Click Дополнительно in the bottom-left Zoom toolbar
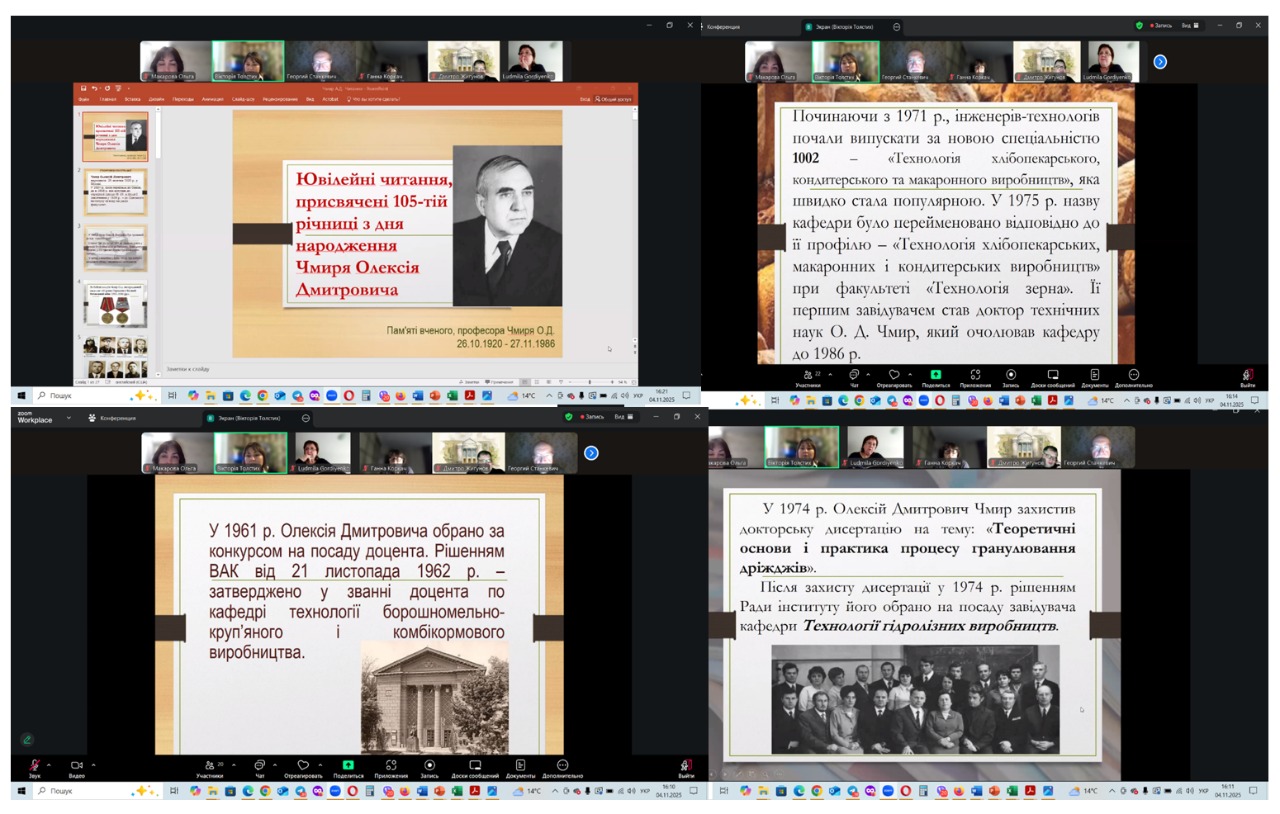This screenshot has width=1280, height=814. point(562,766)
